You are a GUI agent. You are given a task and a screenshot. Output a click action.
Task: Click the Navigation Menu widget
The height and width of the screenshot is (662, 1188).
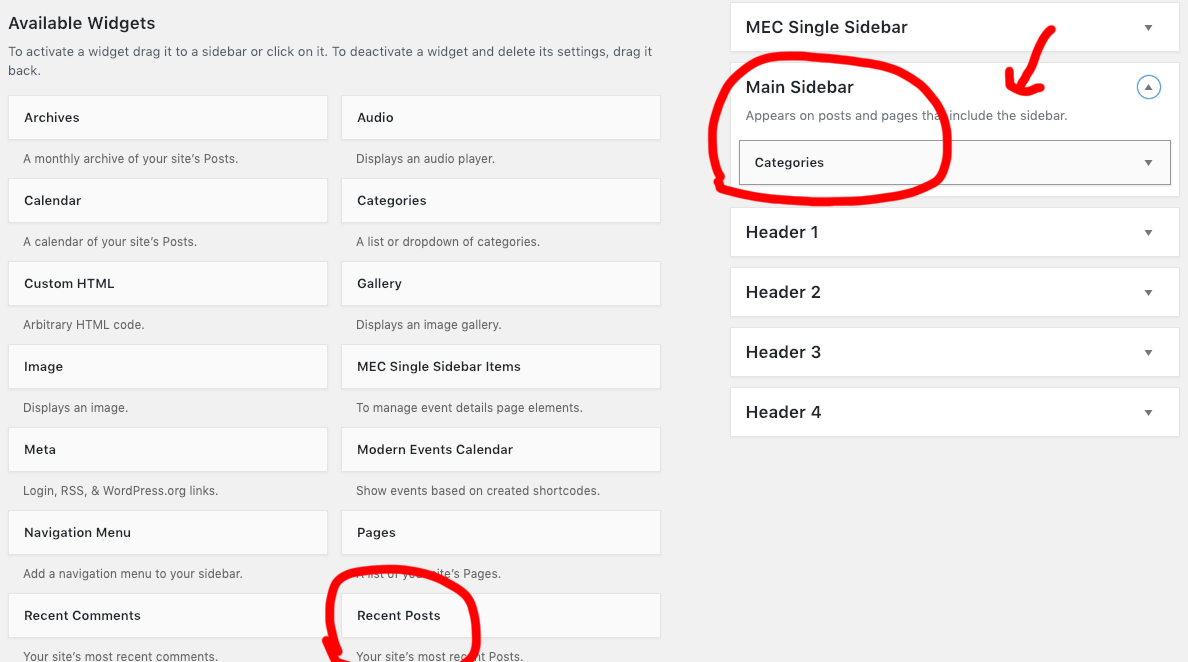(x=167, y=533)
